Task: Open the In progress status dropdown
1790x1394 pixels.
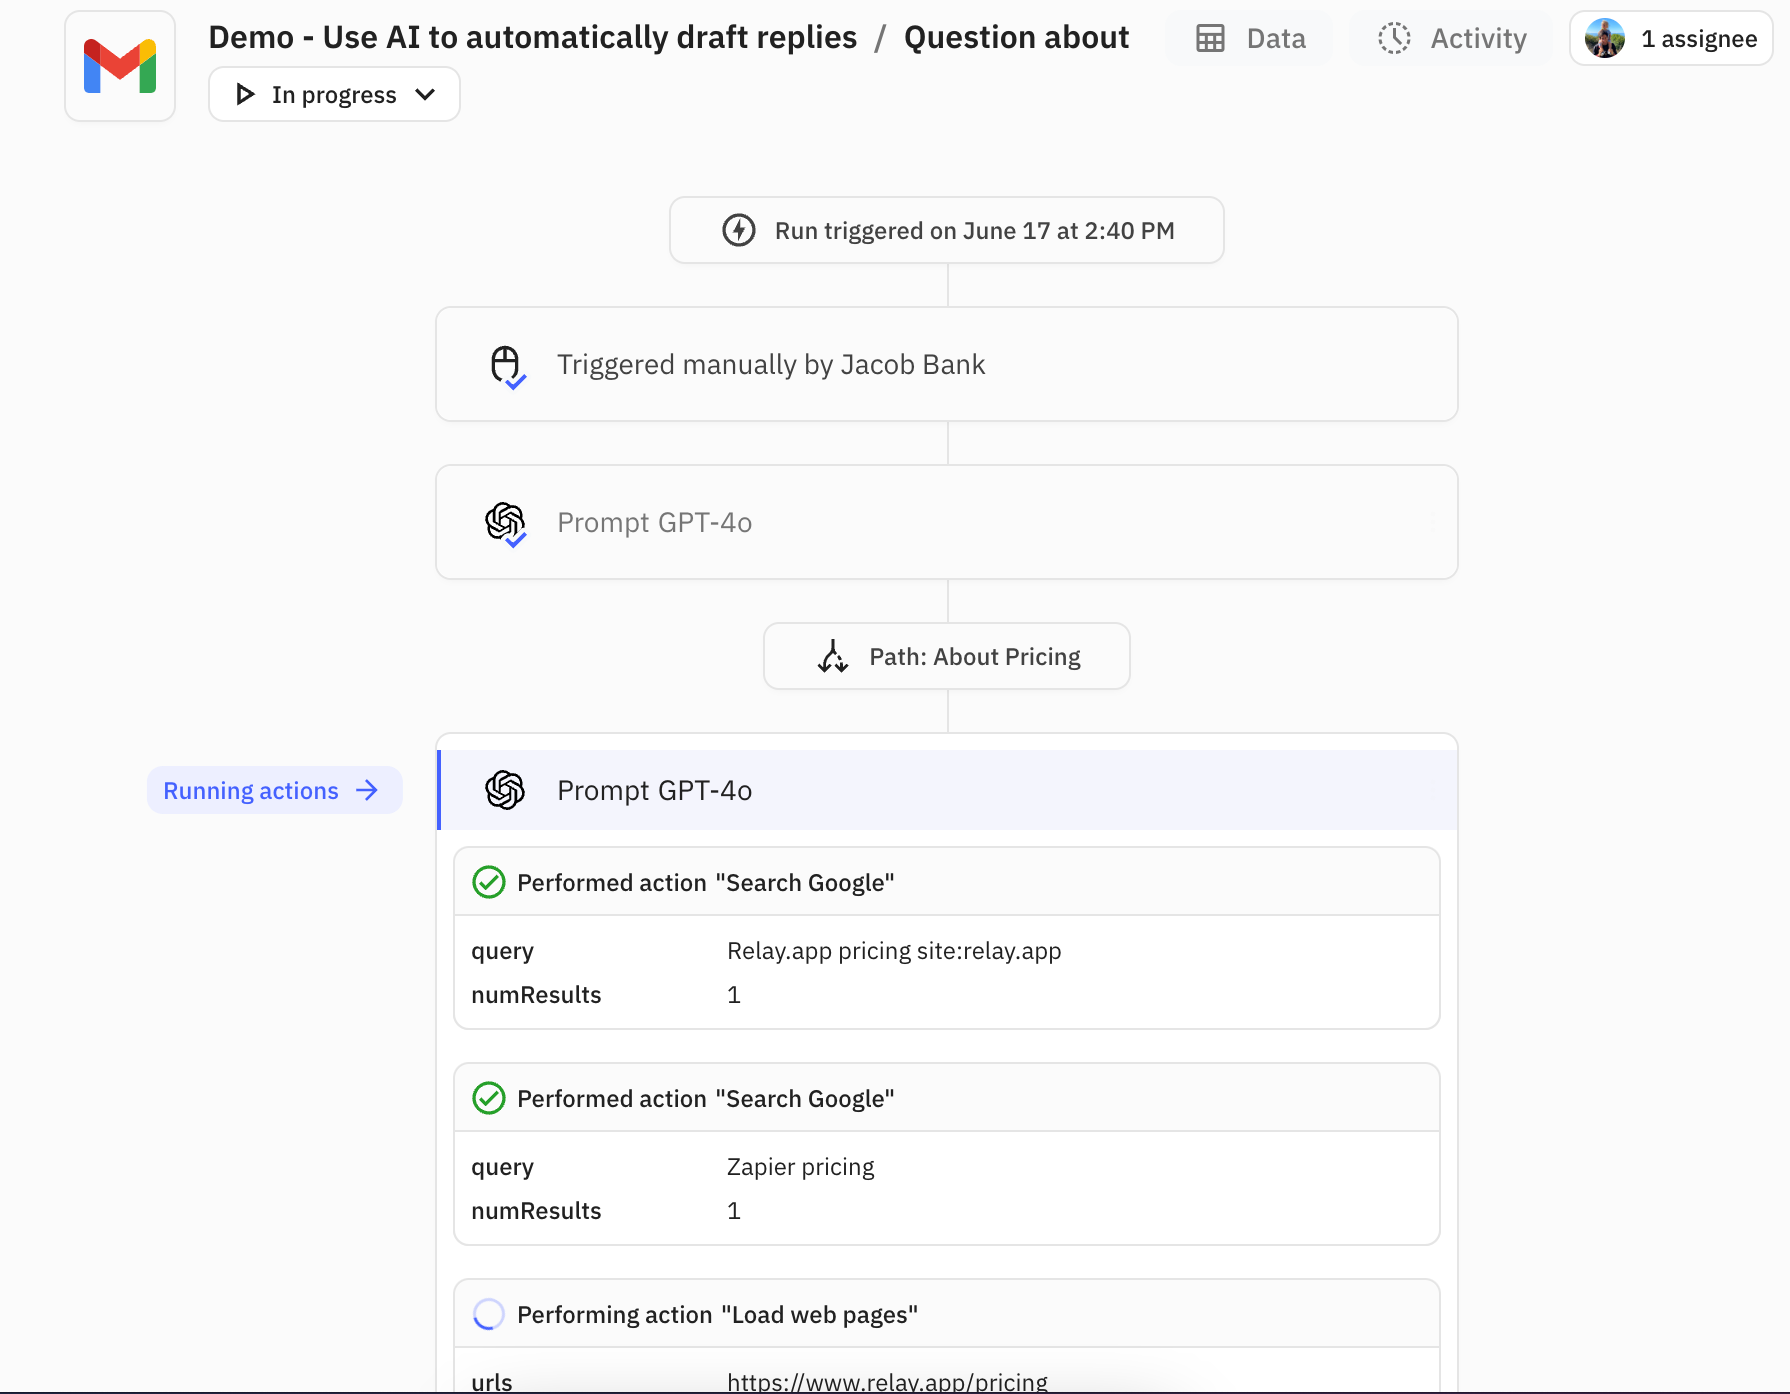Action: point(334,94)
